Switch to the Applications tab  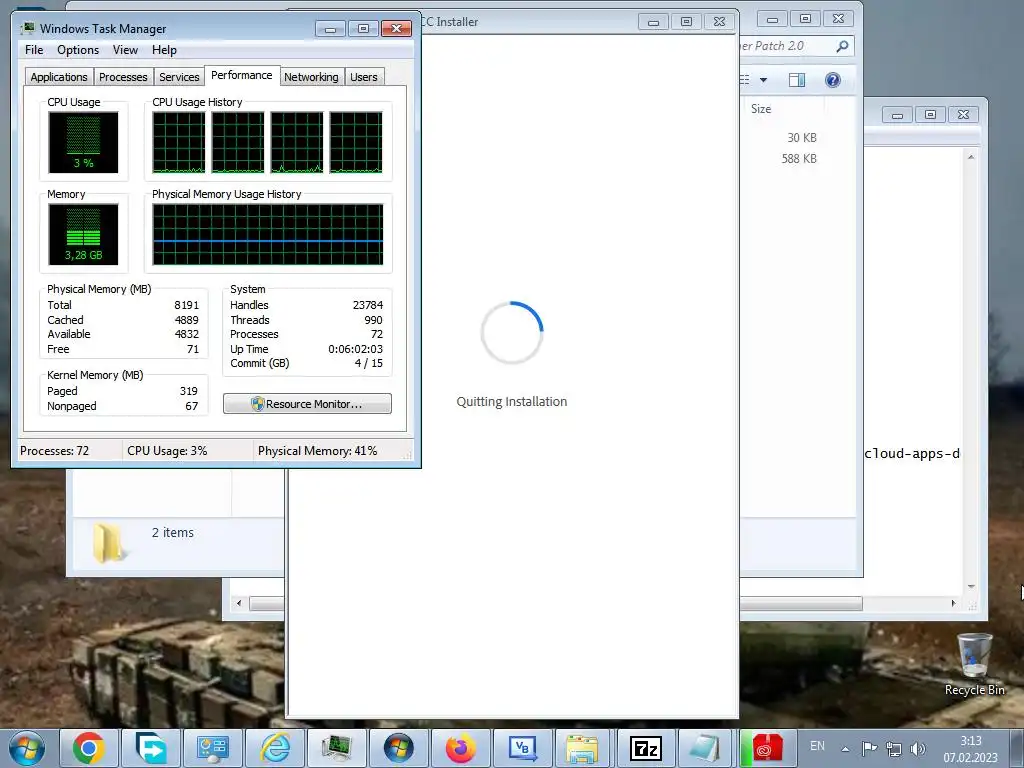pyautogui.click(x=59, y=77)
